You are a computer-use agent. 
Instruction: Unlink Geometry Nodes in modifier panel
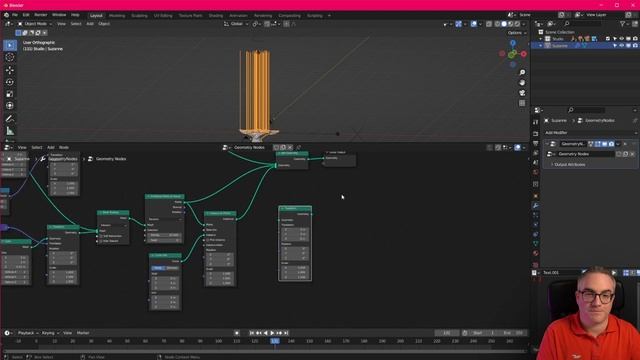point(632,154)
